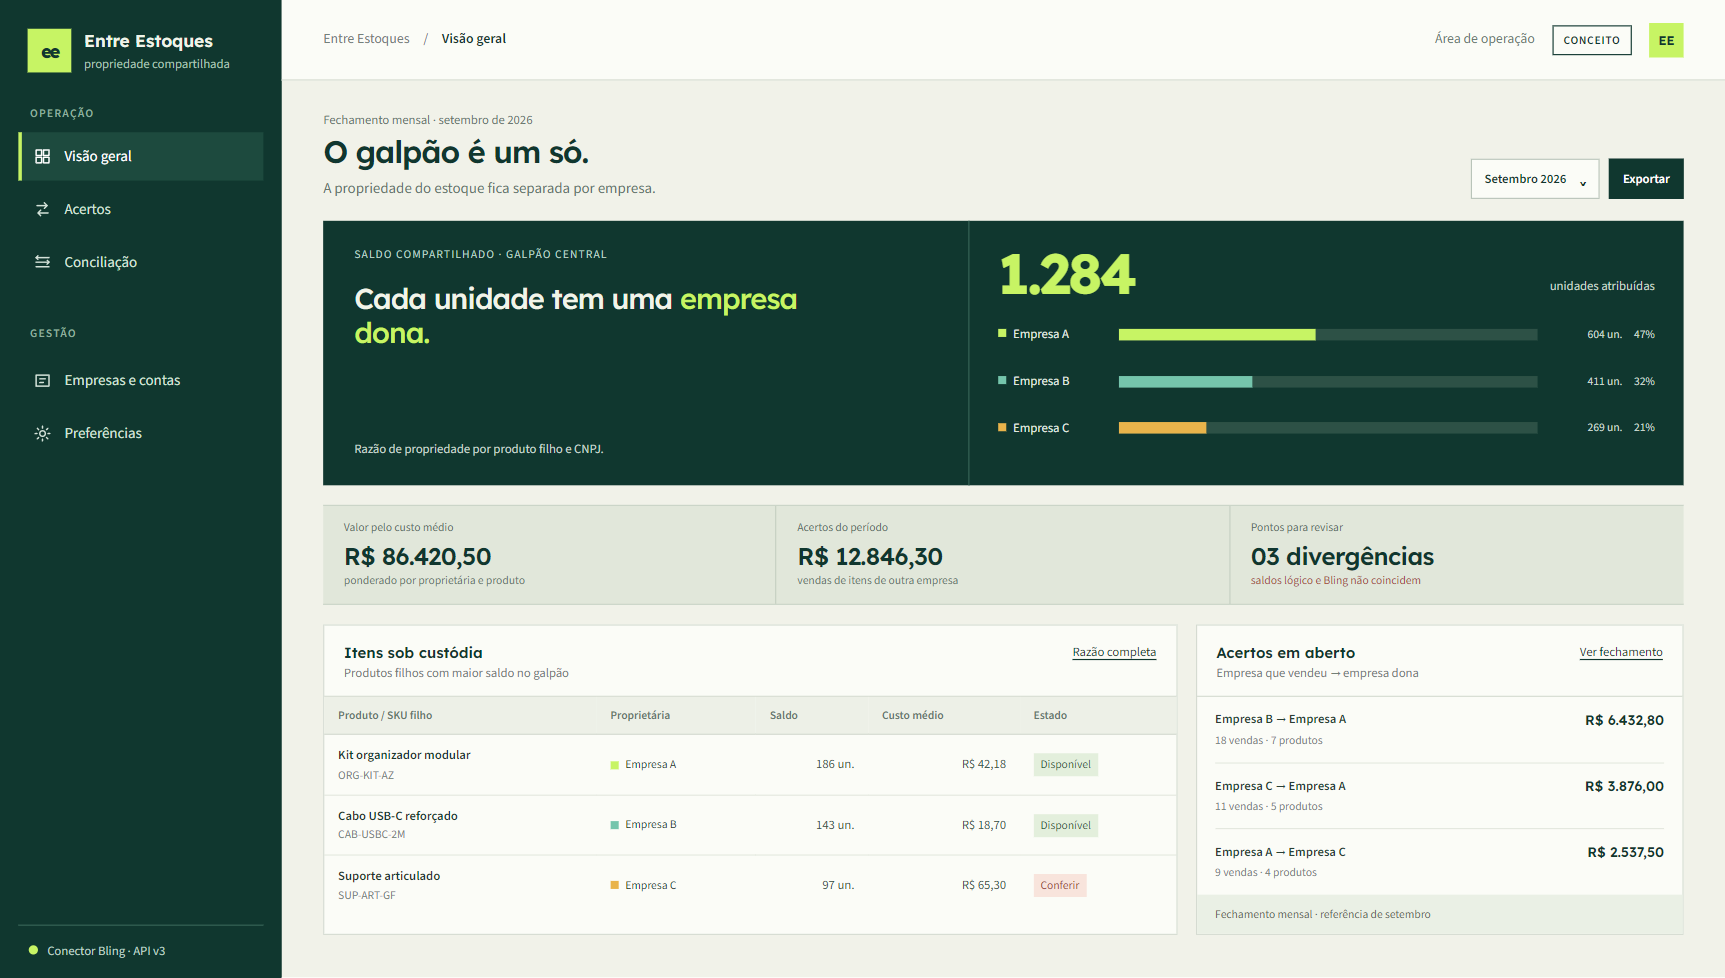Click the Exportar button
1725x978 pixels.
point(1646,179)
